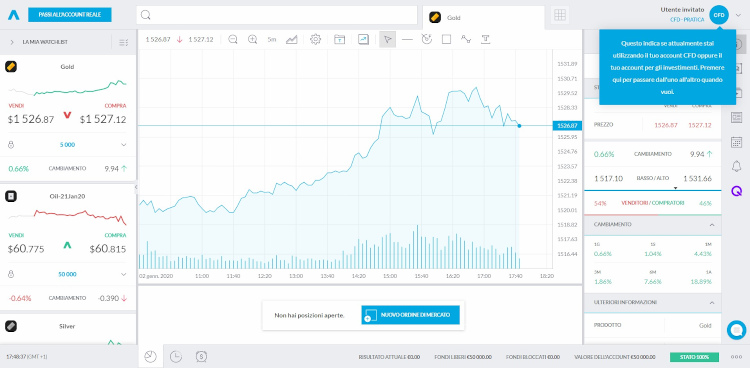
Task: Click NUOVO ORDINE DI MERCATO button
Action: (410, 315)
